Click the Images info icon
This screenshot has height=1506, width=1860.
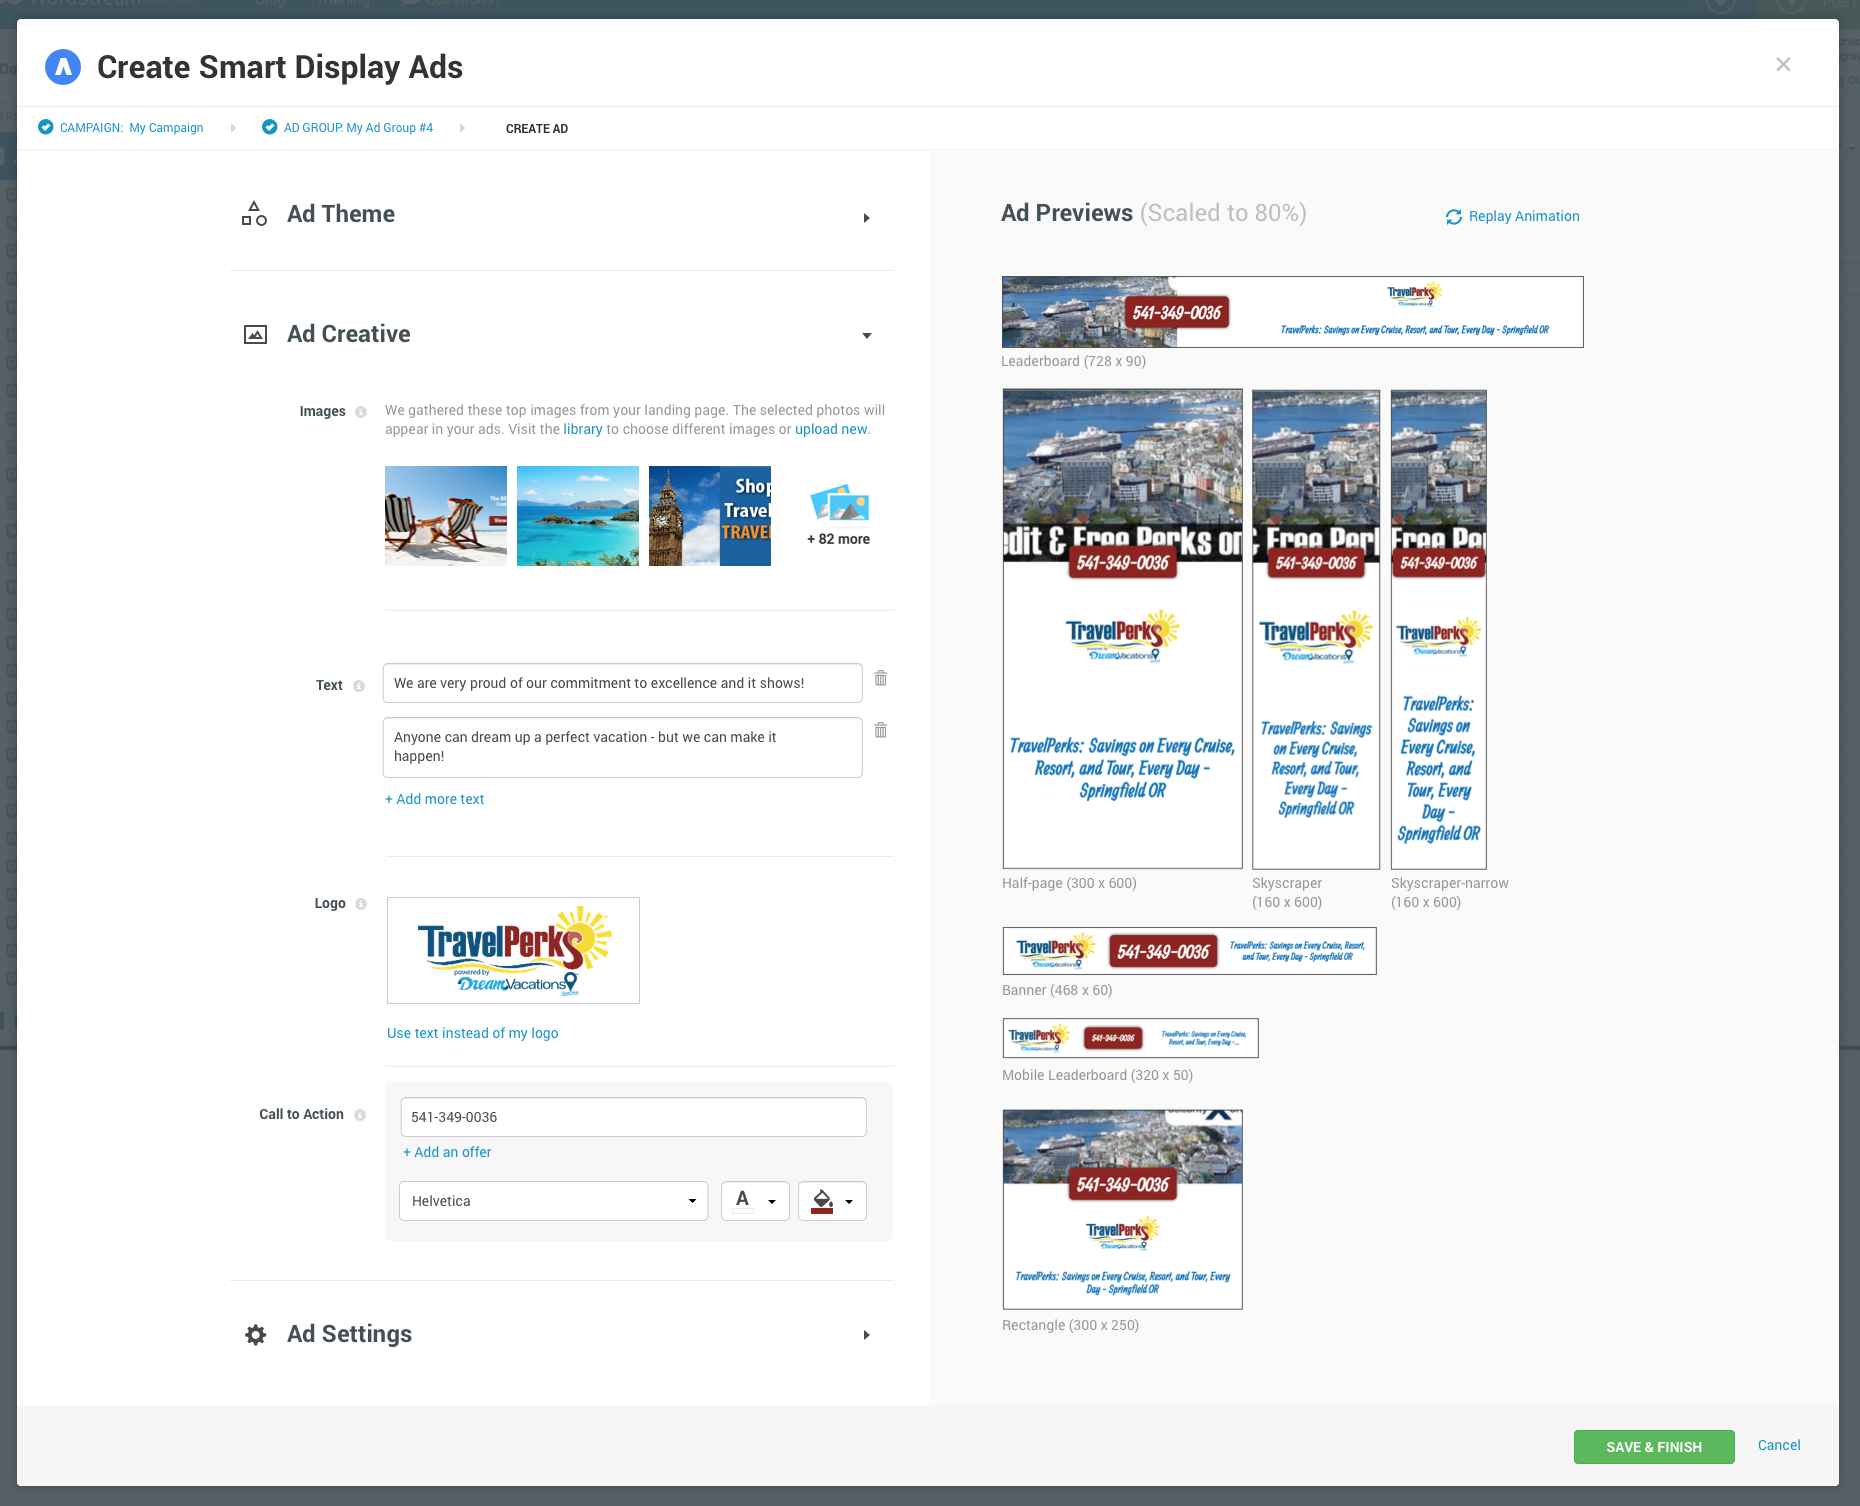(x=361, y=412)
